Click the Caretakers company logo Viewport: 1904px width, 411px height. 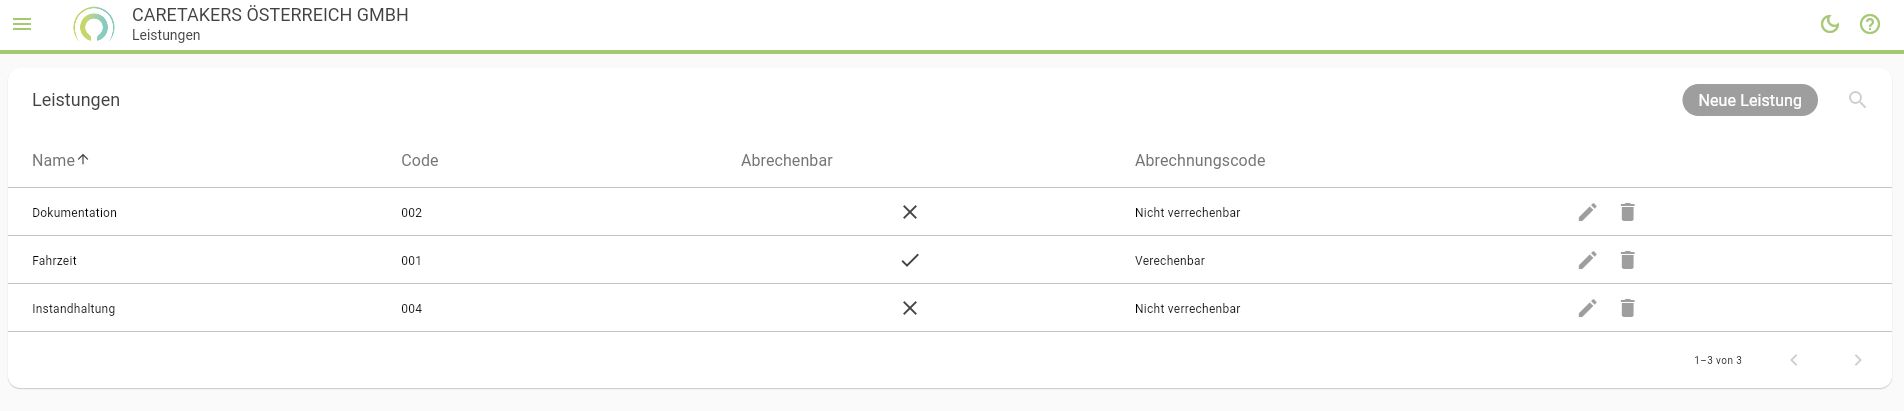94,25
